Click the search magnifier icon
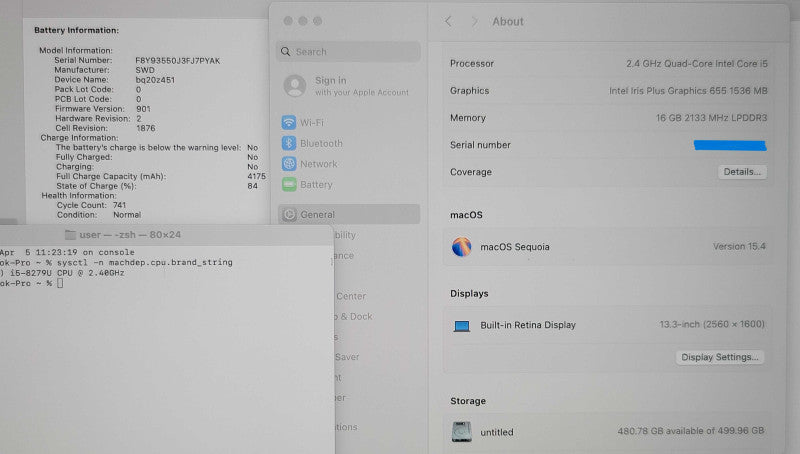Image resolution: width=800 pixels, height=454 pixels. click(x=286, y=52)
